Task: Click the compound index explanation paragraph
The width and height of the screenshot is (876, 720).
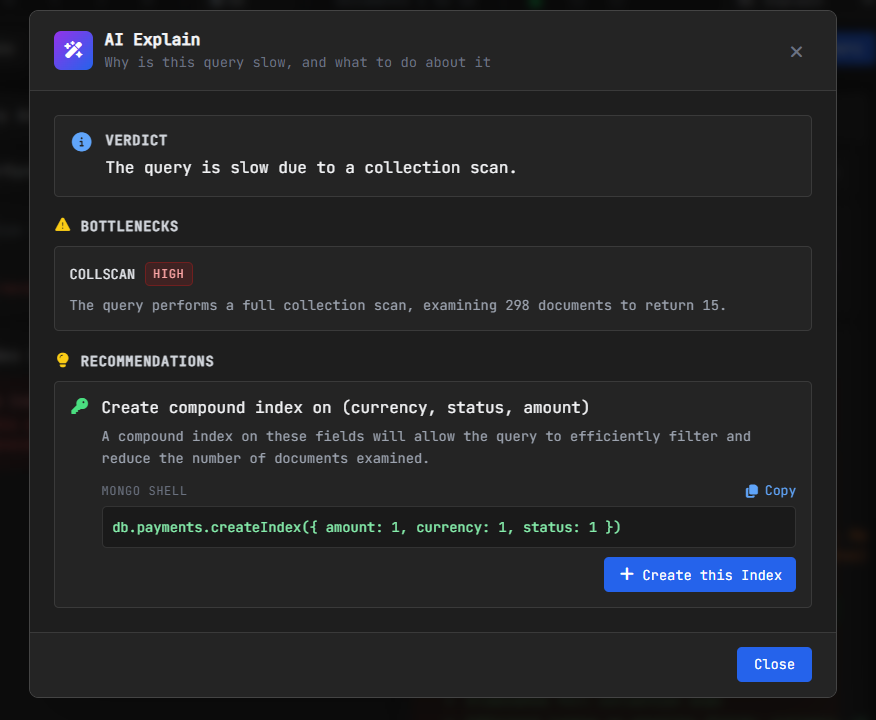Action: click(x=426, y=447)
